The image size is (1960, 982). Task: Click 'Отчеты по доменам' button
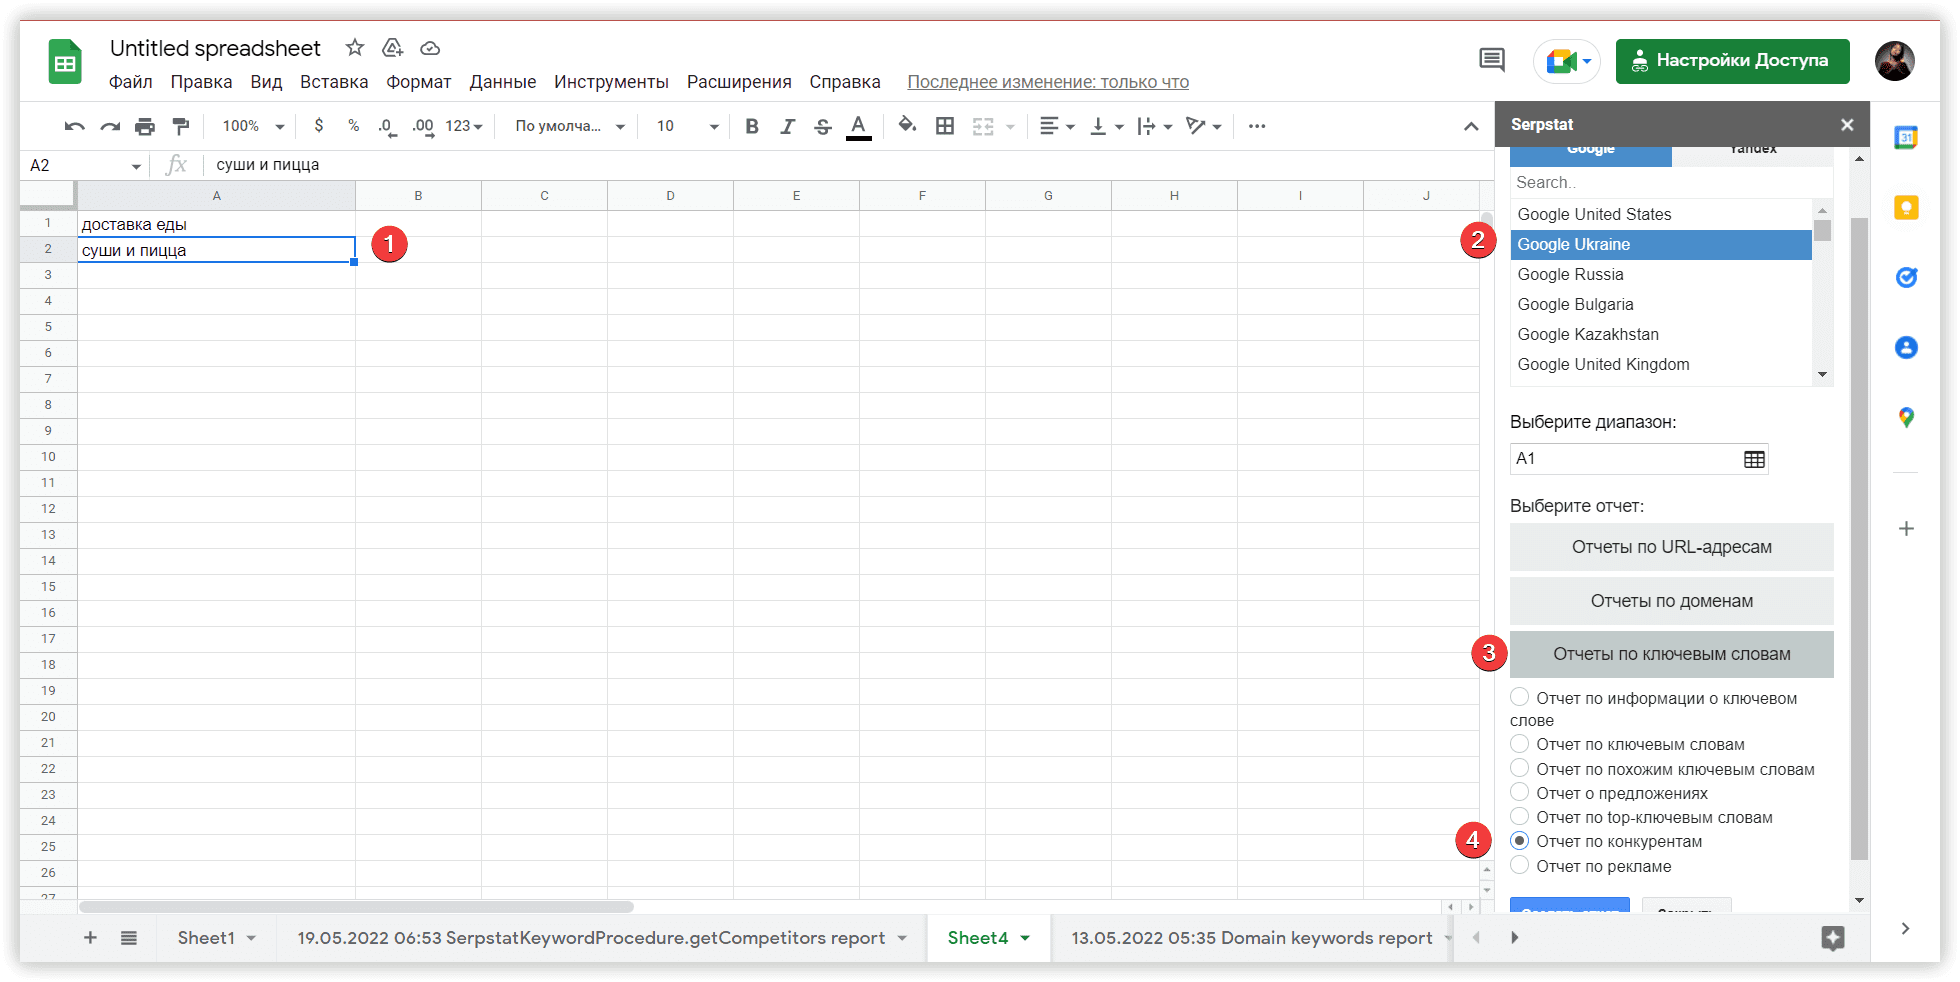1671,601
